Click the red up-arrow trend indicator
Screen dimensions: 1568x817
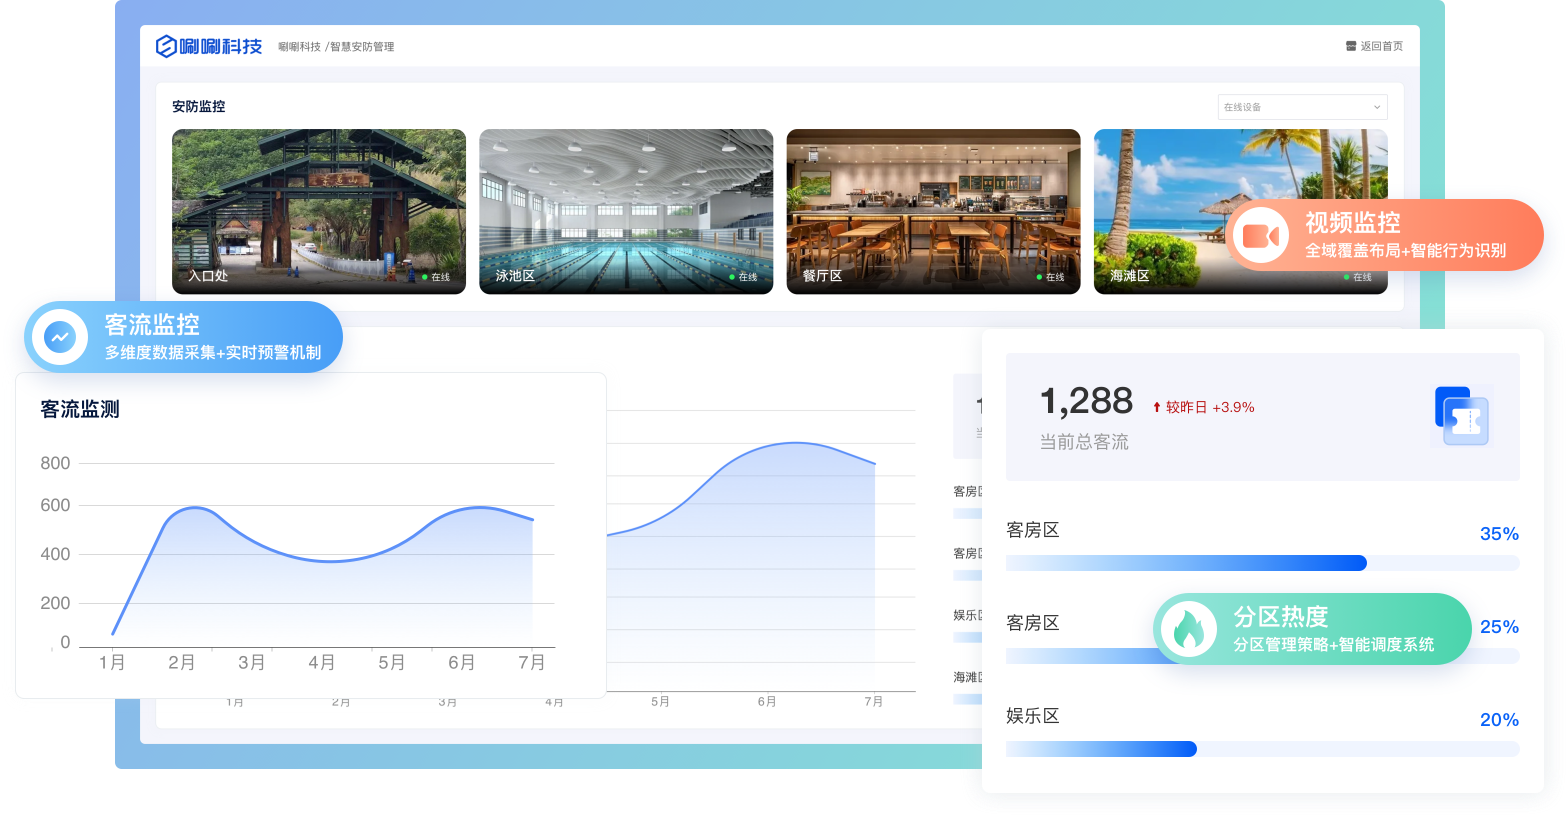(1157, 408)
